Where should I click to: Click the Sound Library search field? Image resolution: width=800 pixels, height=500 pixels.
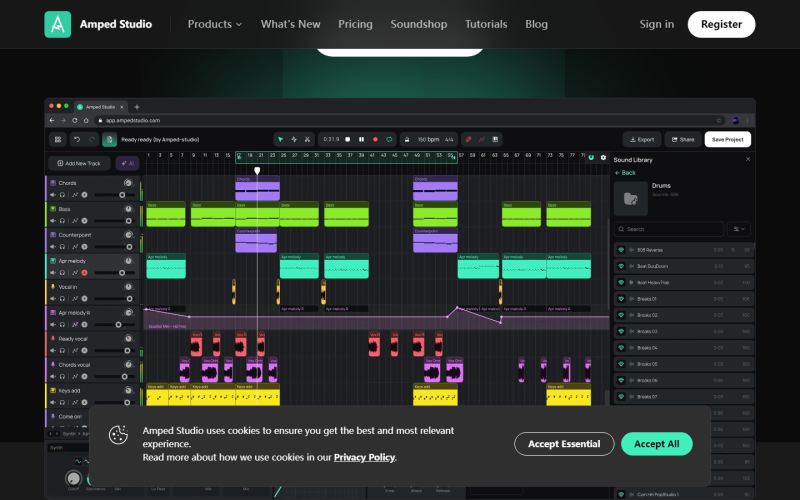coord(669,229)
